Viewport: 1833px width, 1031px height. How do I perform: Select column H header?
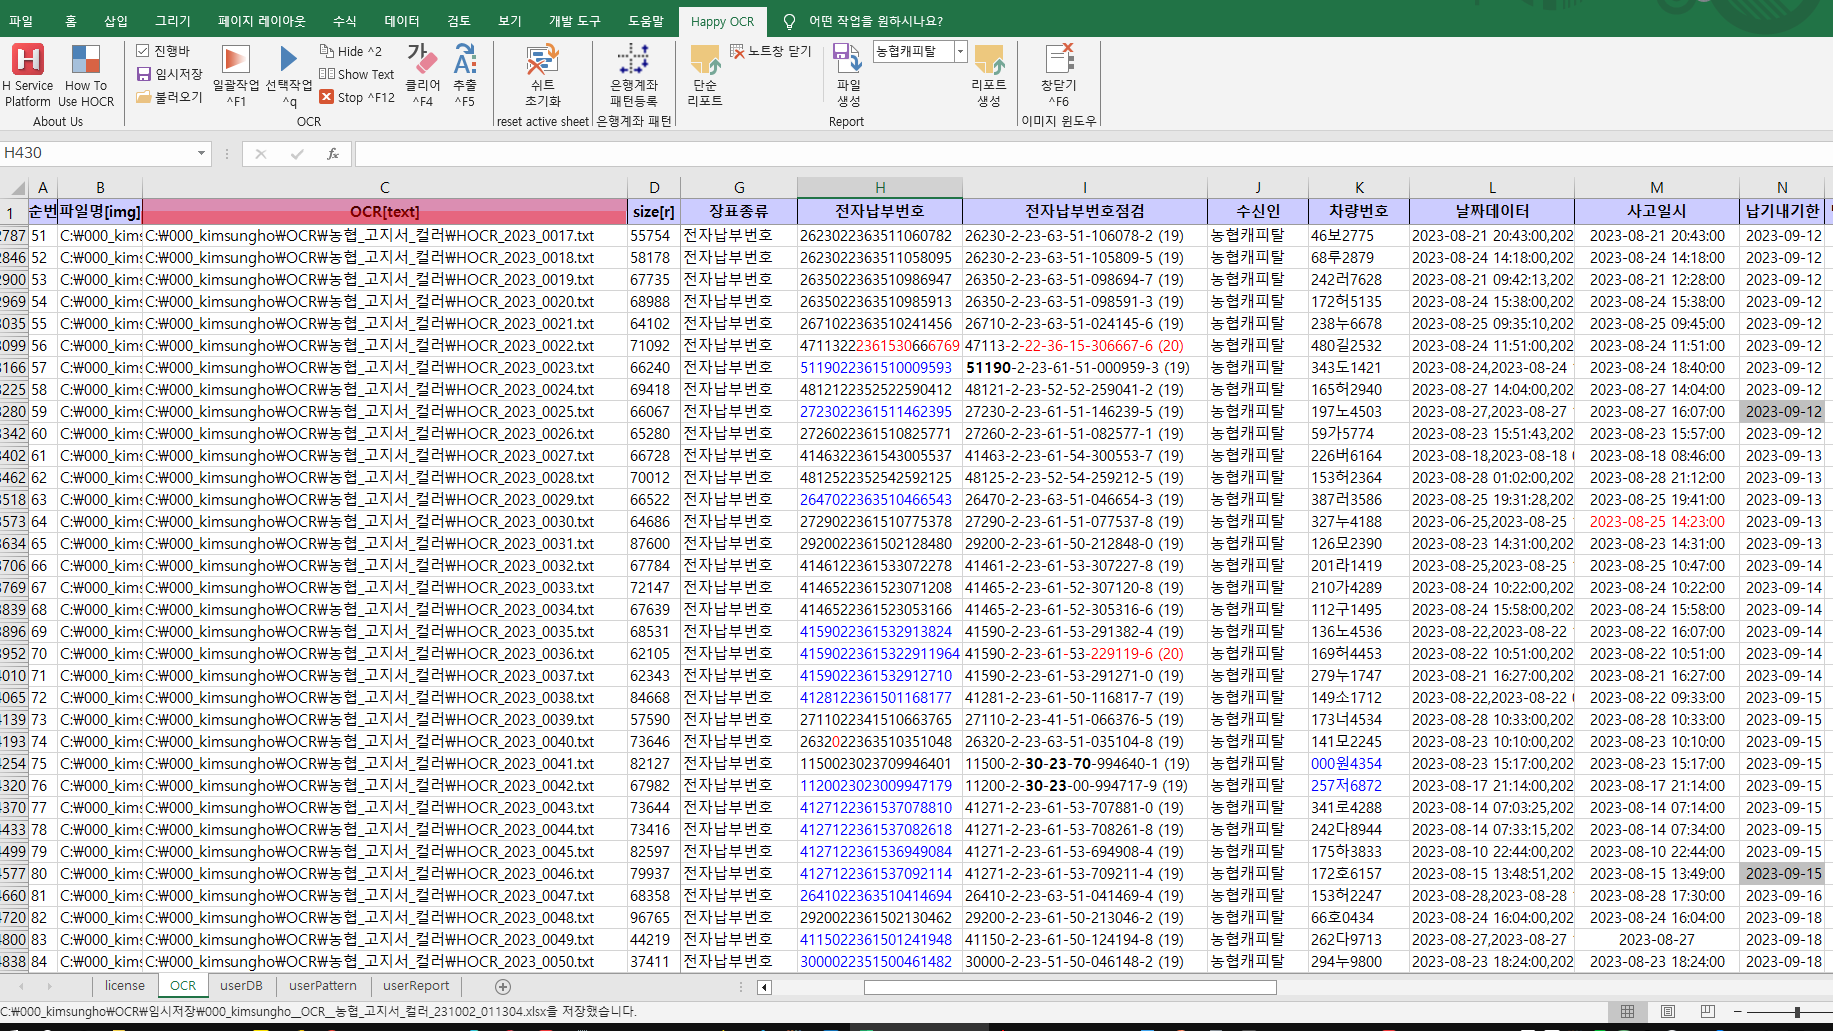[x=880, y=187]
